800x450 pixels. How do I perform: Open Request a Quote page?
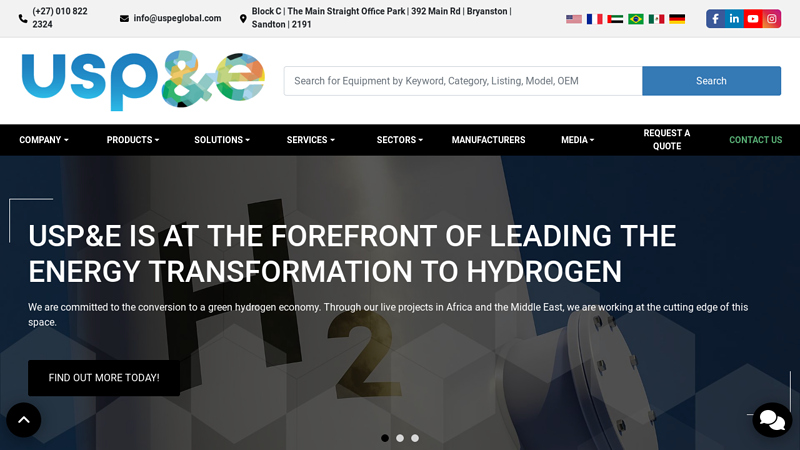(667, 140)
